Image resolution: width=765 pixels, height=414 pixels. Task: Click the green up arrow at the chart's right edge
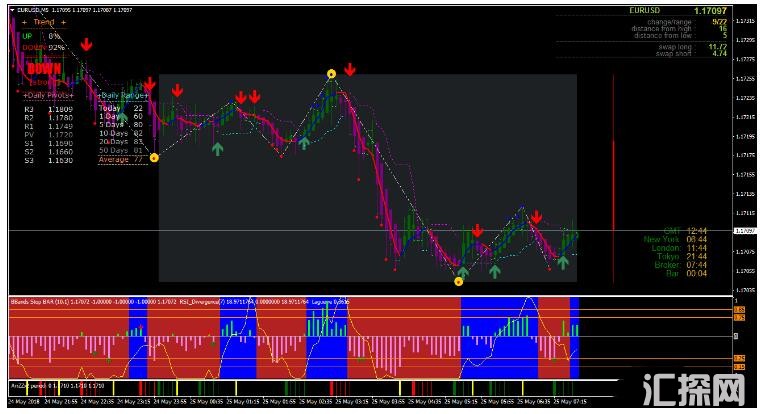(563, 262)
